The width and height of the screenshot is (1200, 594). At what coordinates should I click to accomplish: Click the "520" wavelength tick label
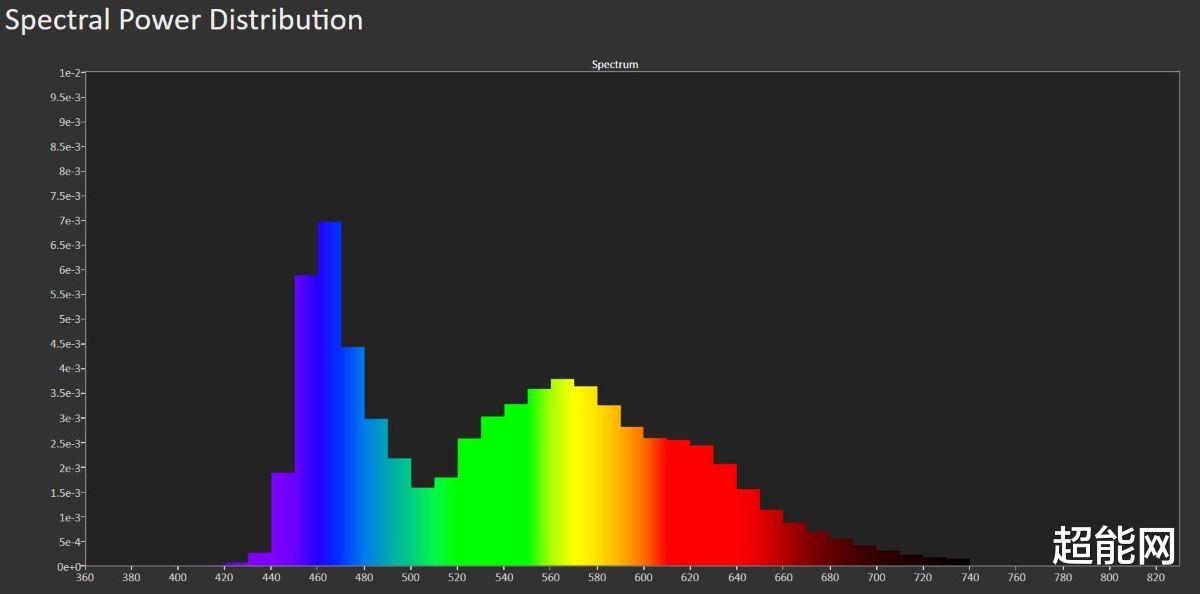point(457,578)
